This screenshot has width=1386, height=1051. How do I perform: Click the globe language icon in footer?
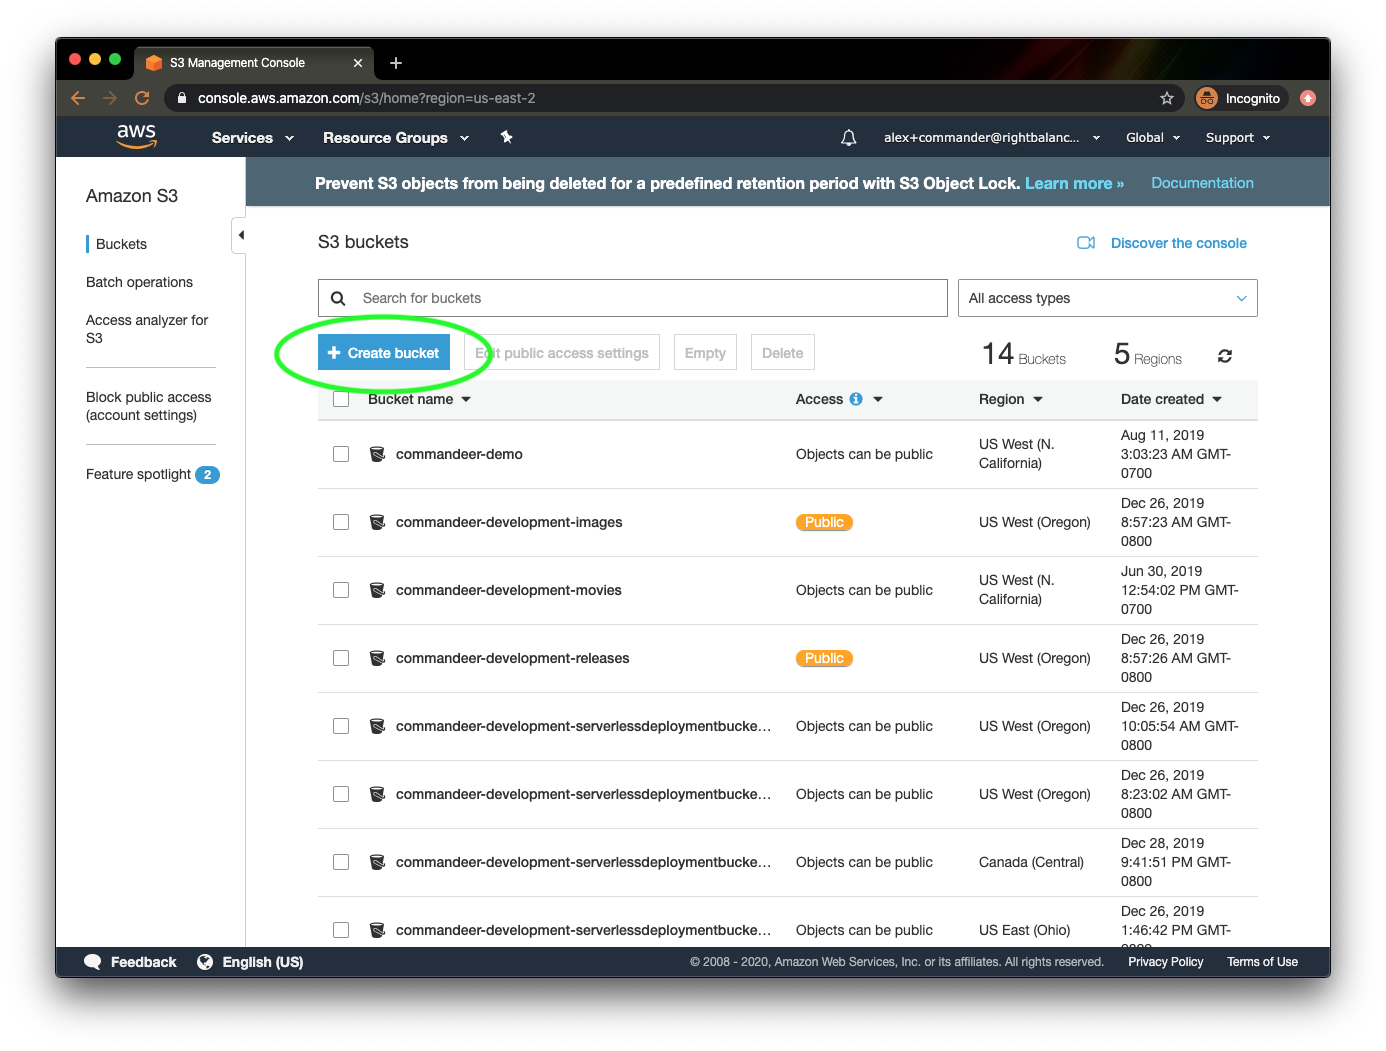pos(205,962)
